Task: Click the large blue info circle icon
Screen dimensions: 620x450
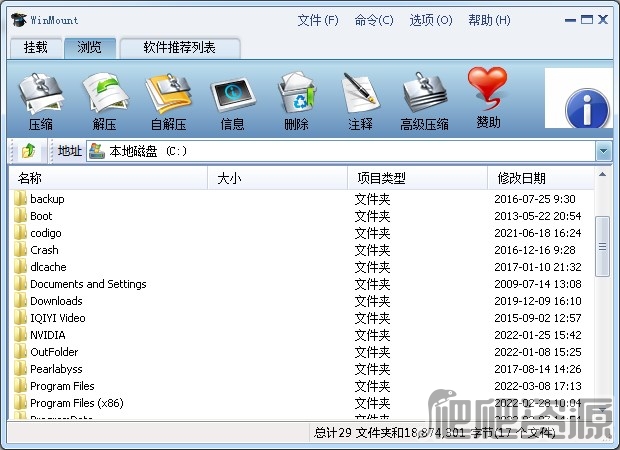Action: 587,108
